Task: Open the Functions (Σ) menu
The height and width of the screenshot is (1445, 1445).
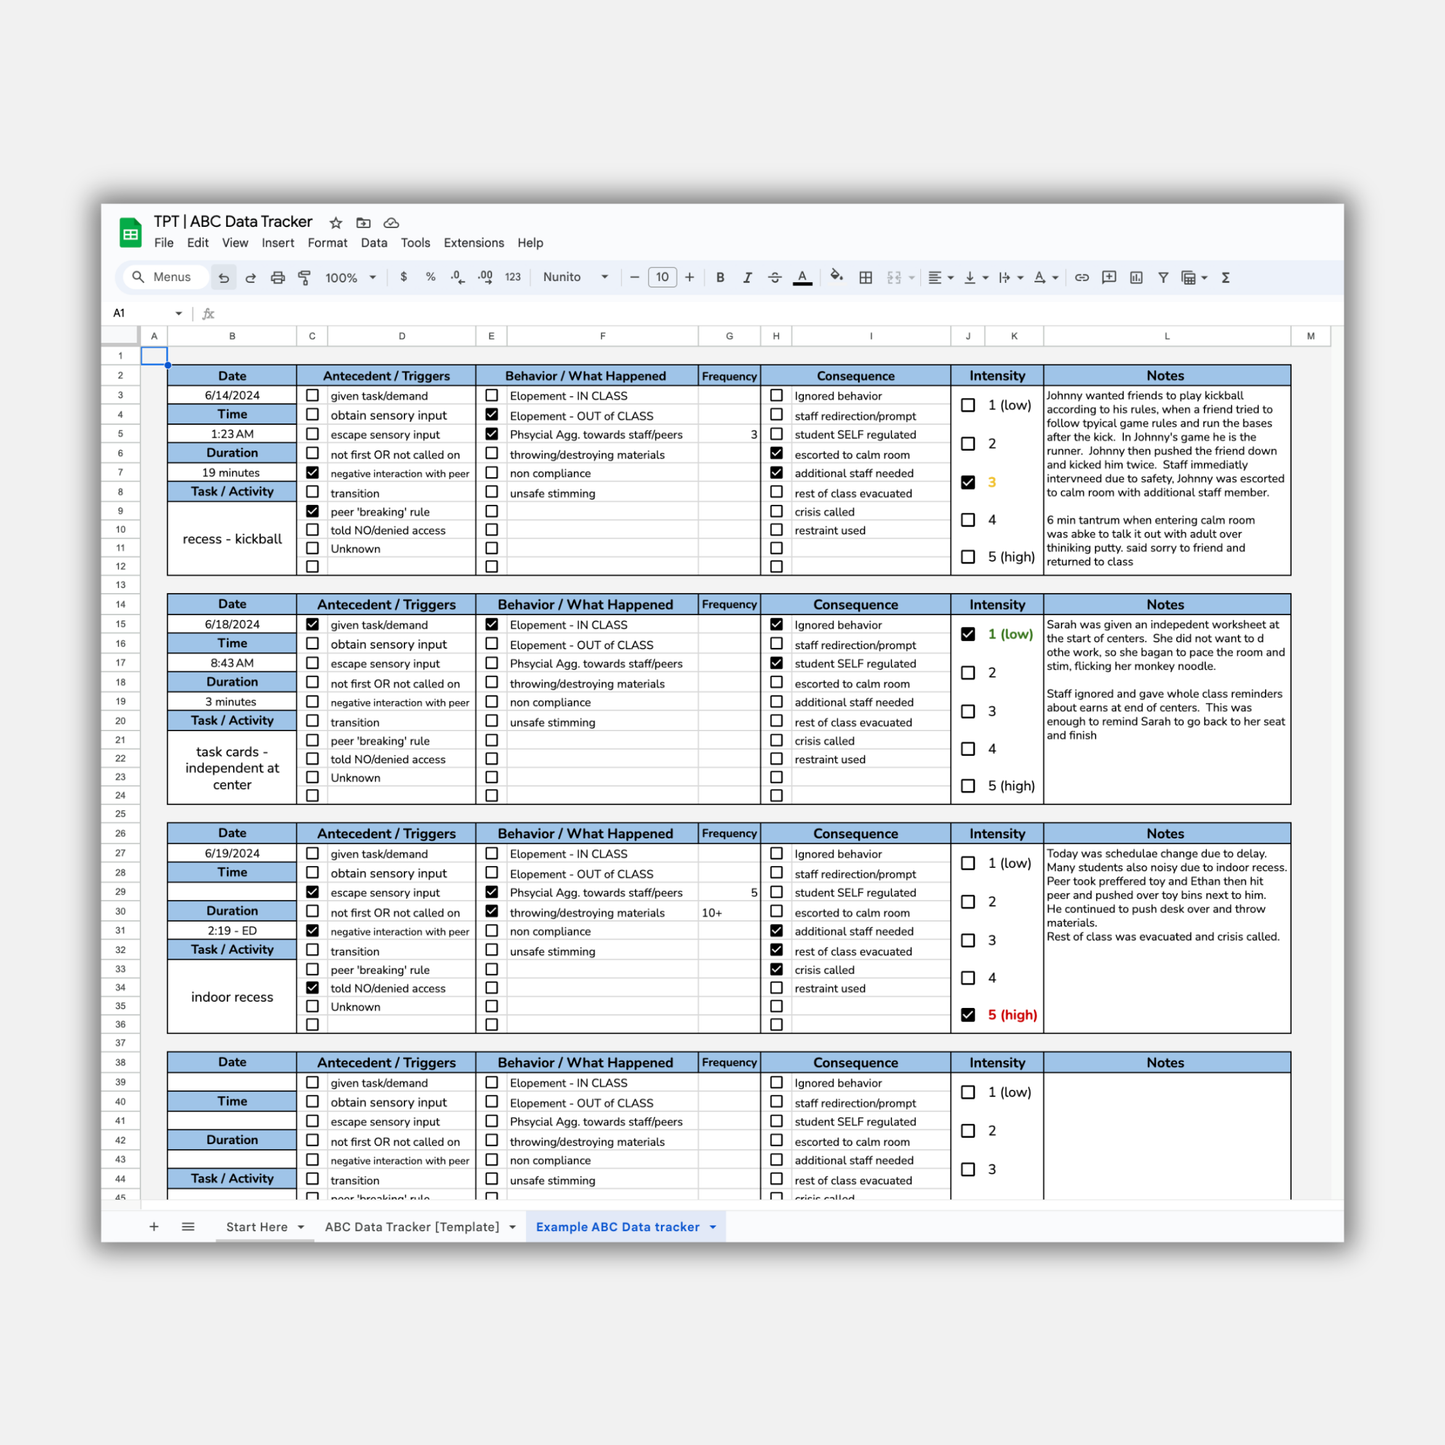Action: point(1225,277)
